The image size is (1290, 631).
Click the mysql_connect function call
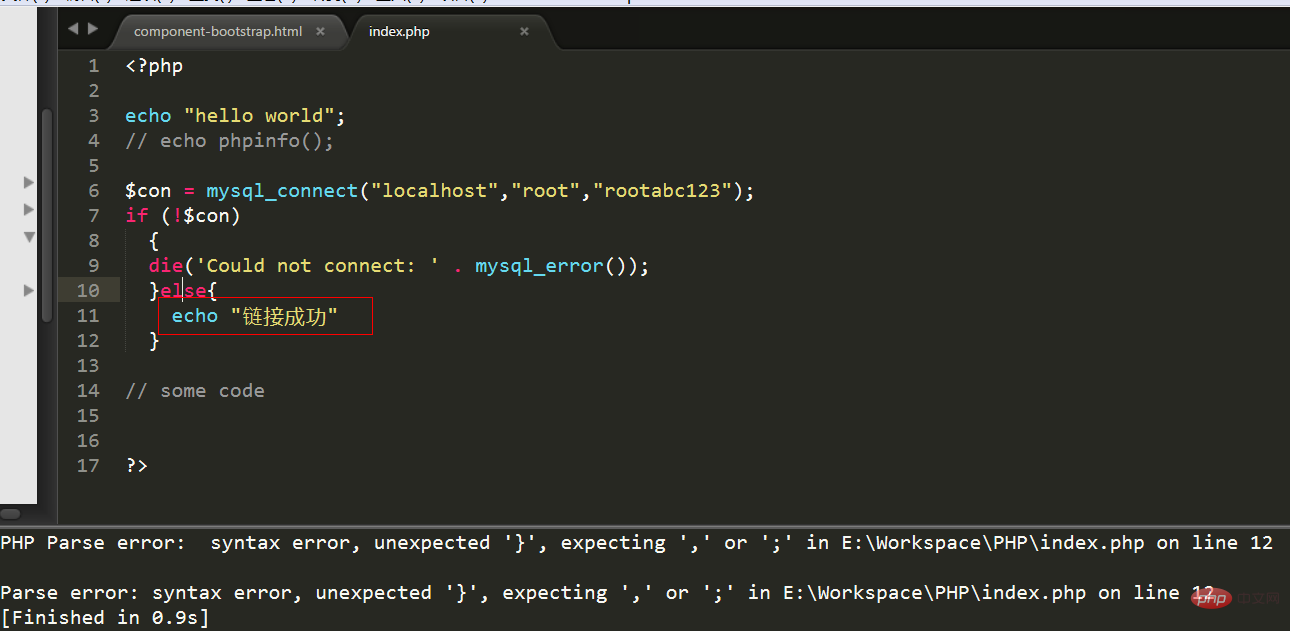click(282, 191)
